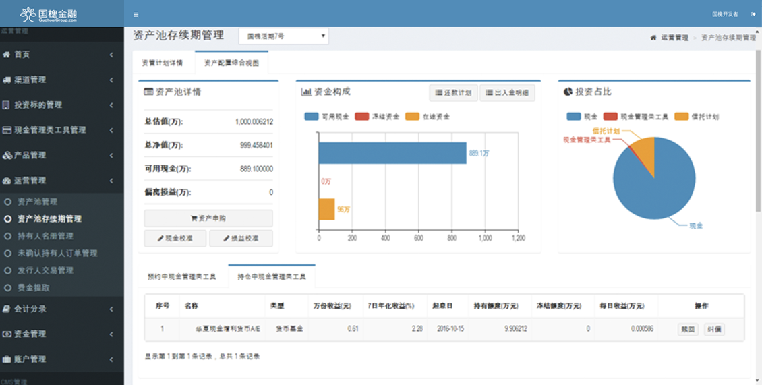Click the blue 889.1万 bar in chart

point(393,153)
